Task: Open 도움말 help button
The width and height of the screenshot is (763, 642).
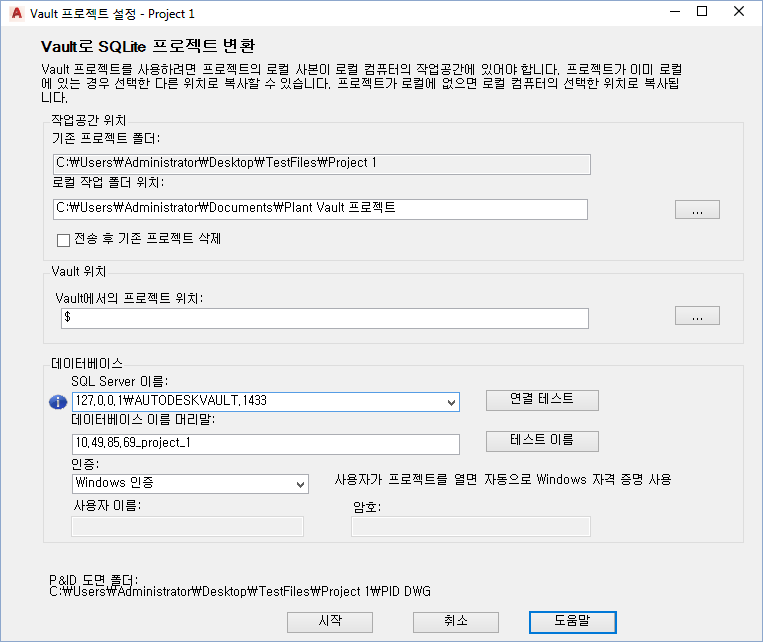Action: (x=573, y=622)
